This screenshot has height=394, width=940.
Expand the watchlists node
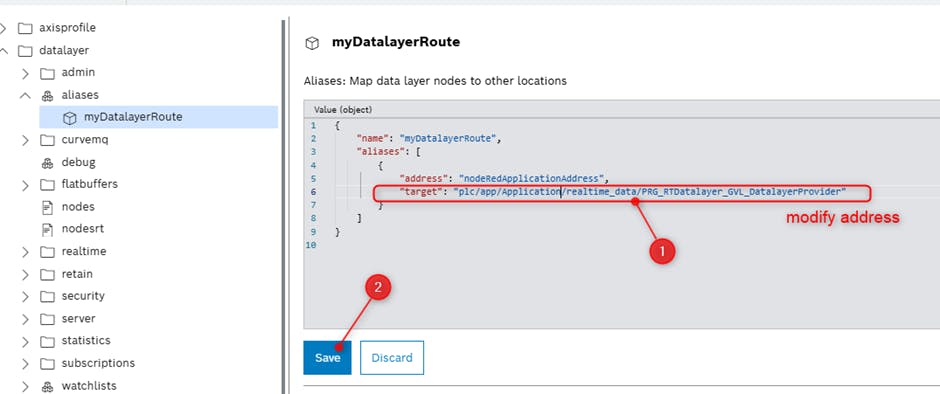[x=25, y=387]
